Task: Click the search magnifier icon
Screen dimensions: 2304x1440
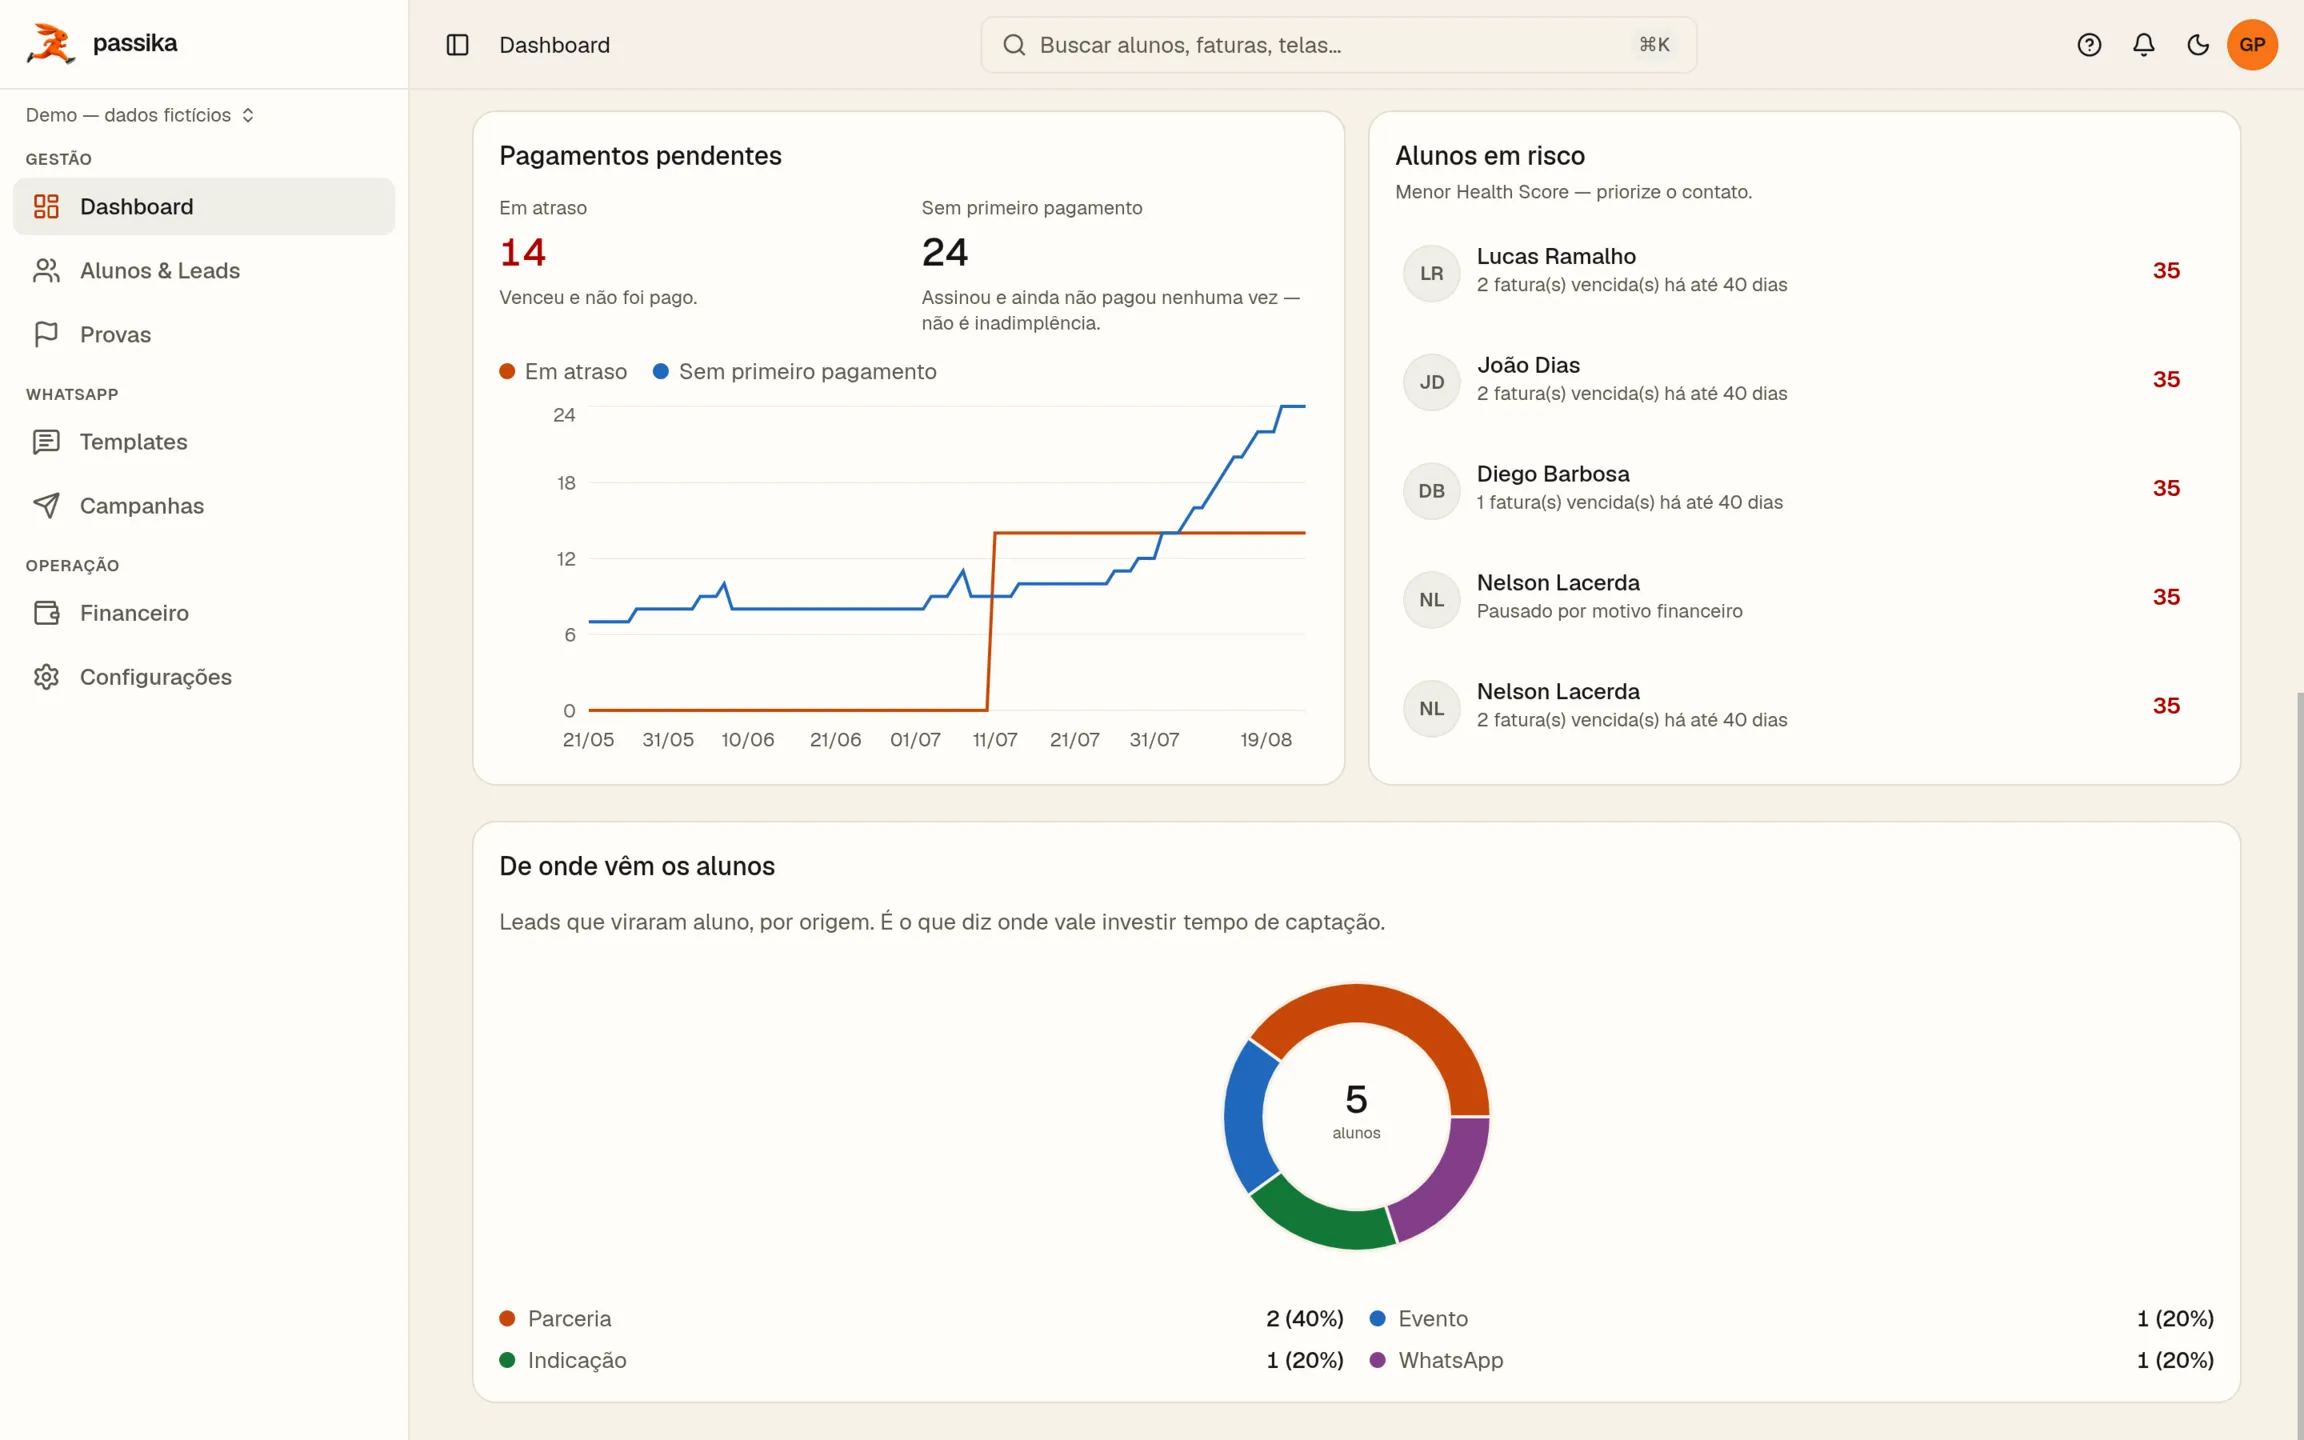Action: [1014, 45]
